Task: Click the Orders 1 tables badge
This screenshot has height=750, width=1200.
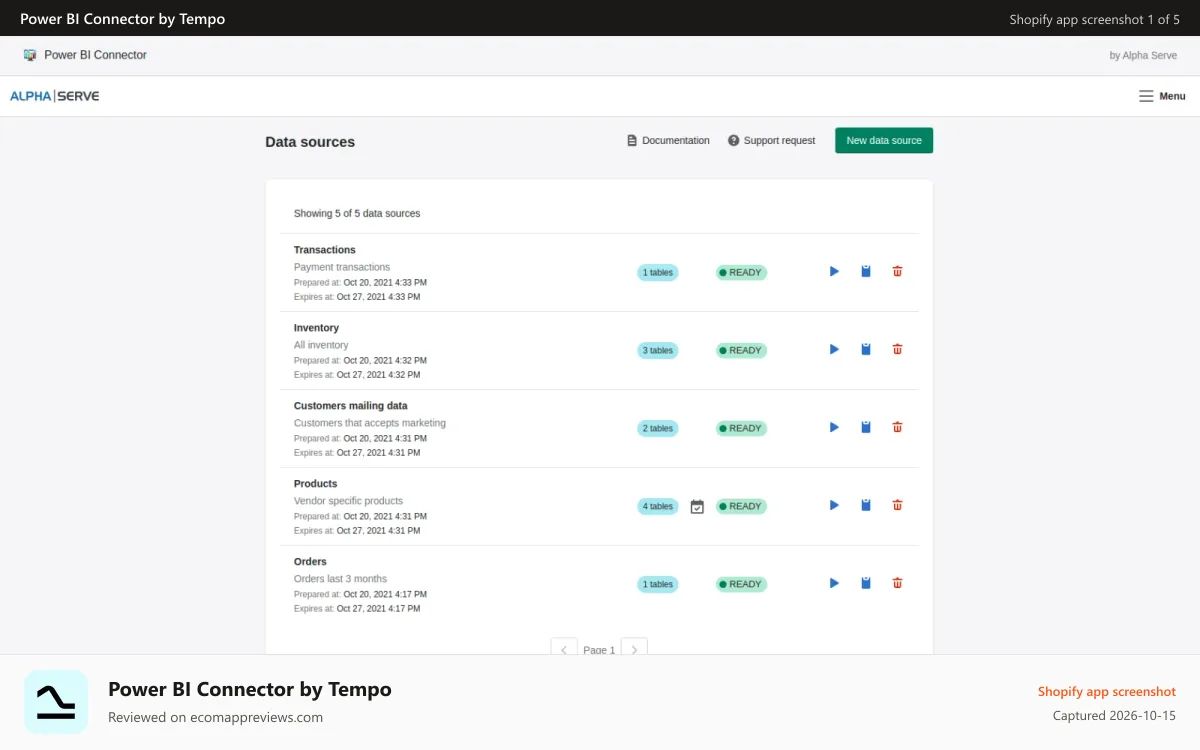Action: click(x=657, y=584)
